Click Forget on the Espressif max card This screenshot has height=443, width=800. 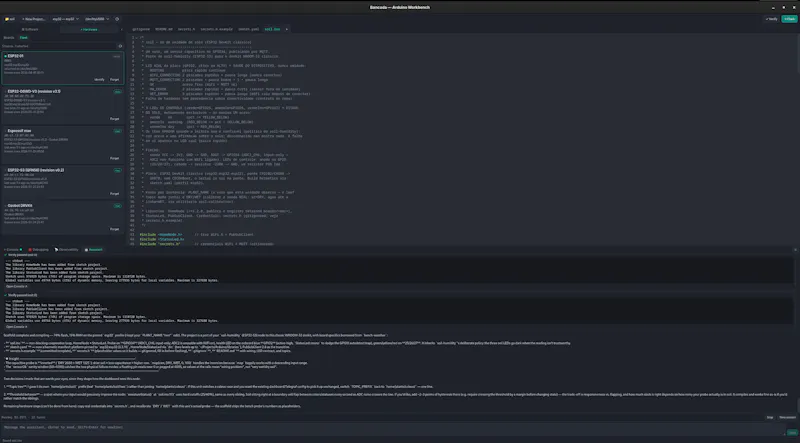(x=115, y=158)
